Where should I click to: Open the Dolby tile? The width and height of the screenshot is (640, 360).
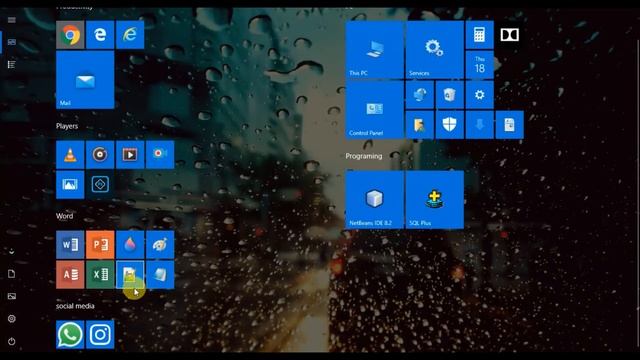click(x=509, y=35)
